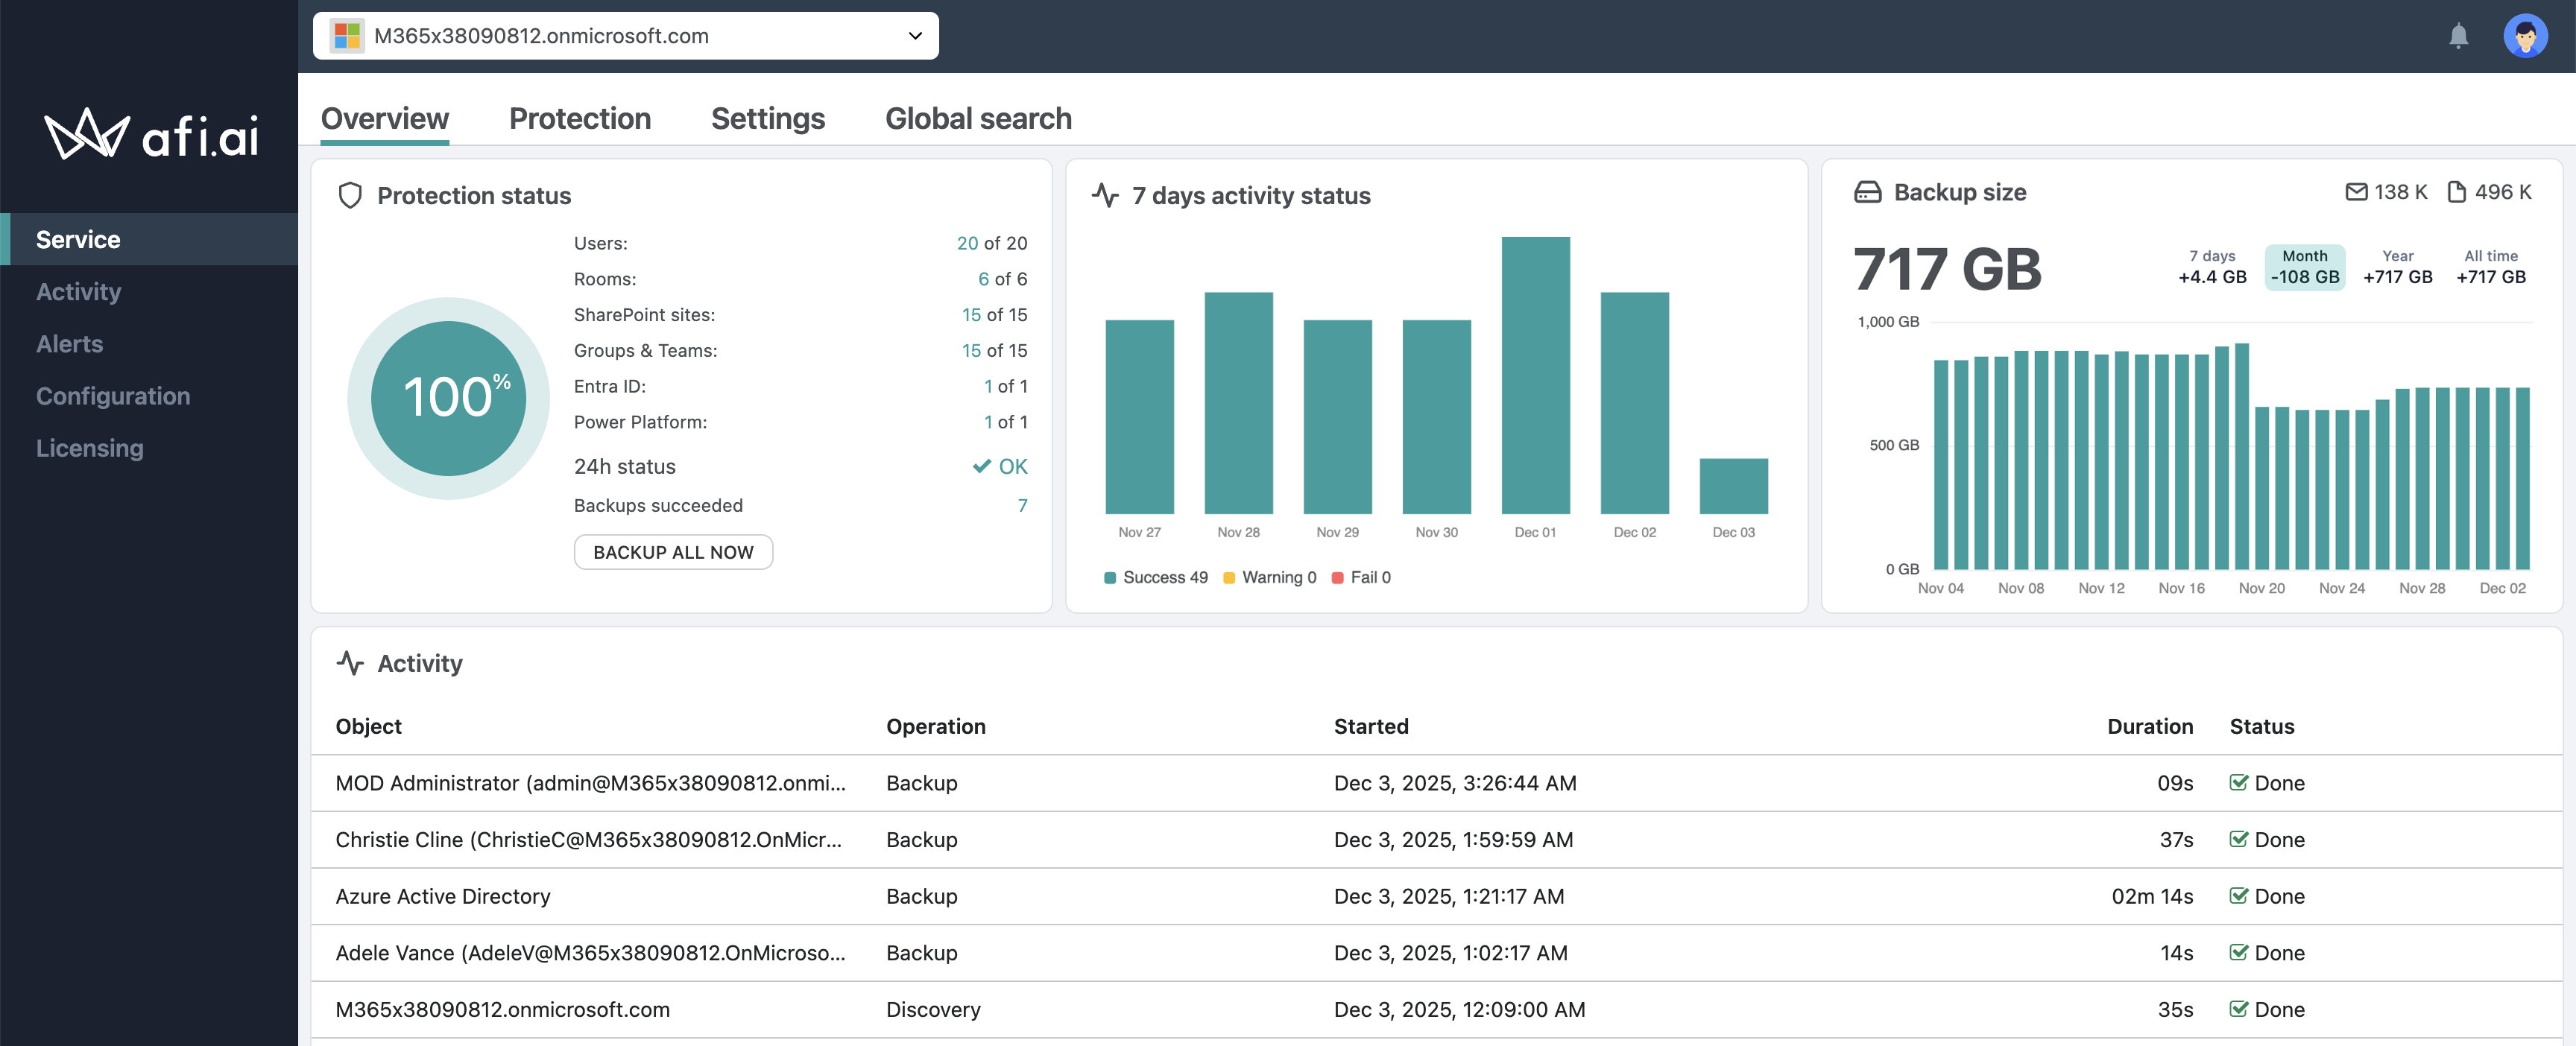Click the Activity section pulse icon
The image size is (2576, 1046).
pyautogui.click(x=350, y=663)
